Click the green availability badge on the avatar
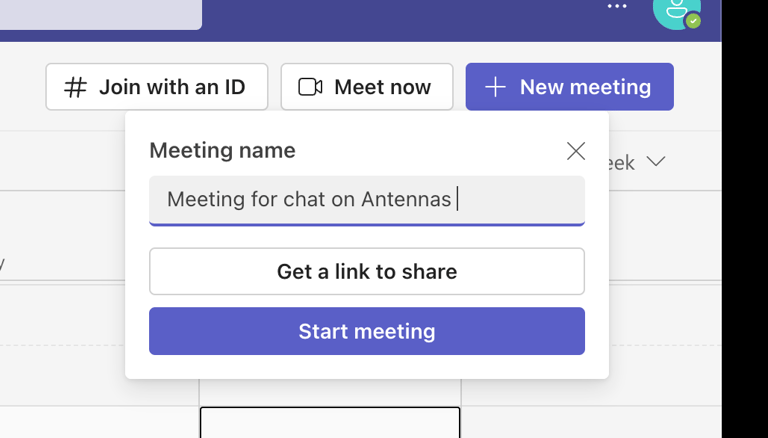 [x=693, y=21]
